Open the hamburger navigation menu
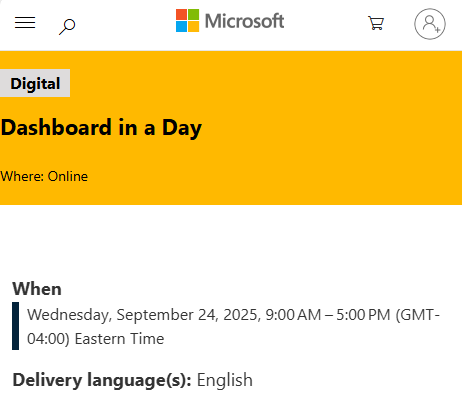This screenshot has width=462, height=403. (x=25, y=23)
